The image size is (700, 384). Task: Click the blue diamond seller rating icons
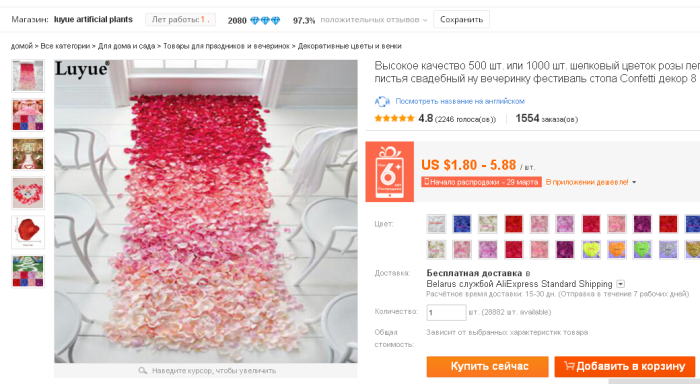tap(265, 21)
